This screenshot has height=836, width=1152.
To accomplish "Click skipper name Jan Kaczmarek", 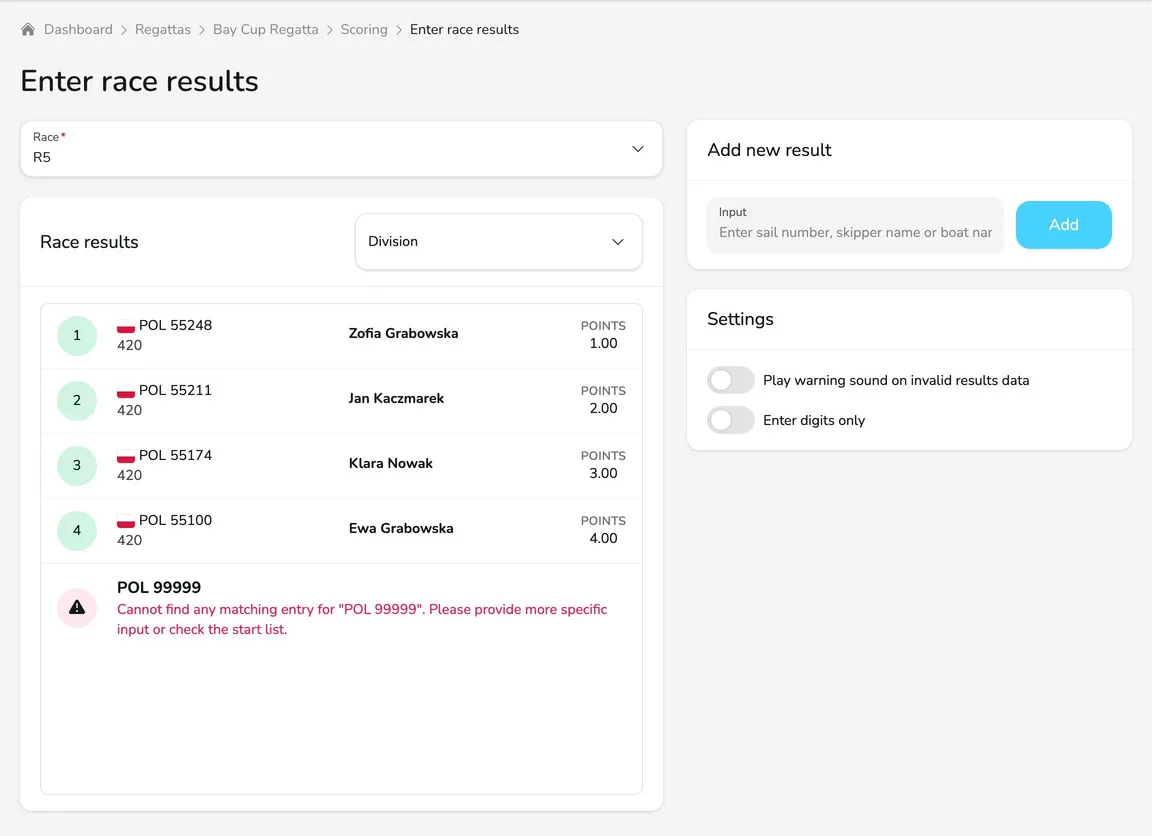I will tap(396, 398).
